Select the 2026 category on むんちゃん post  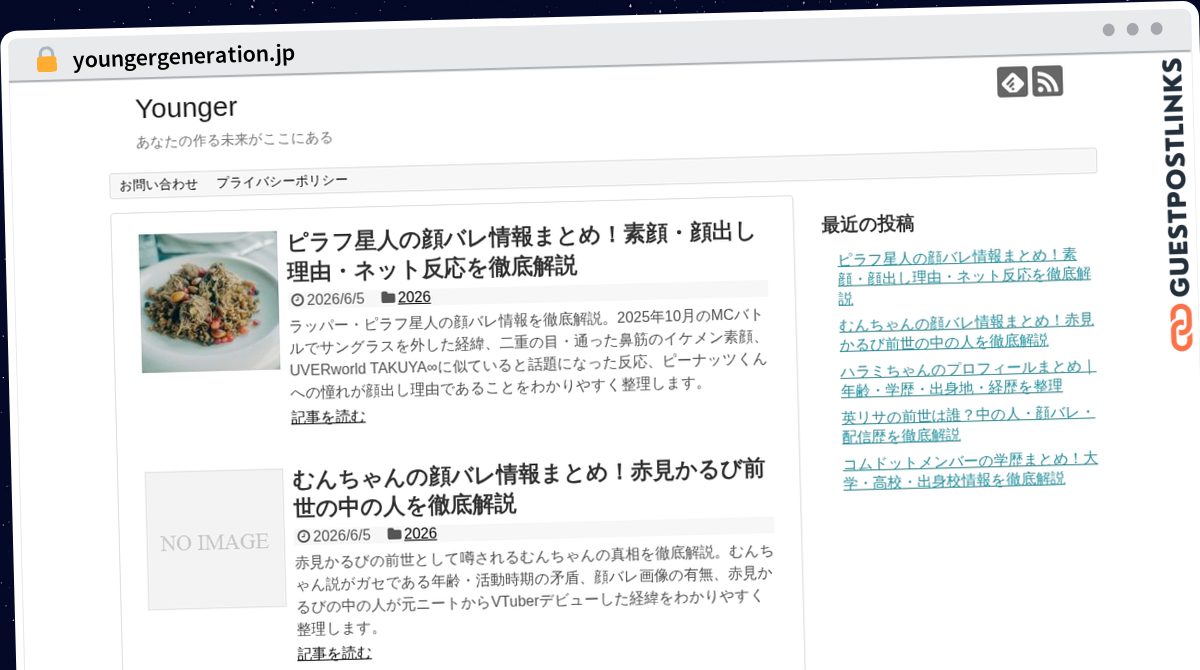[x=420, y=533]
